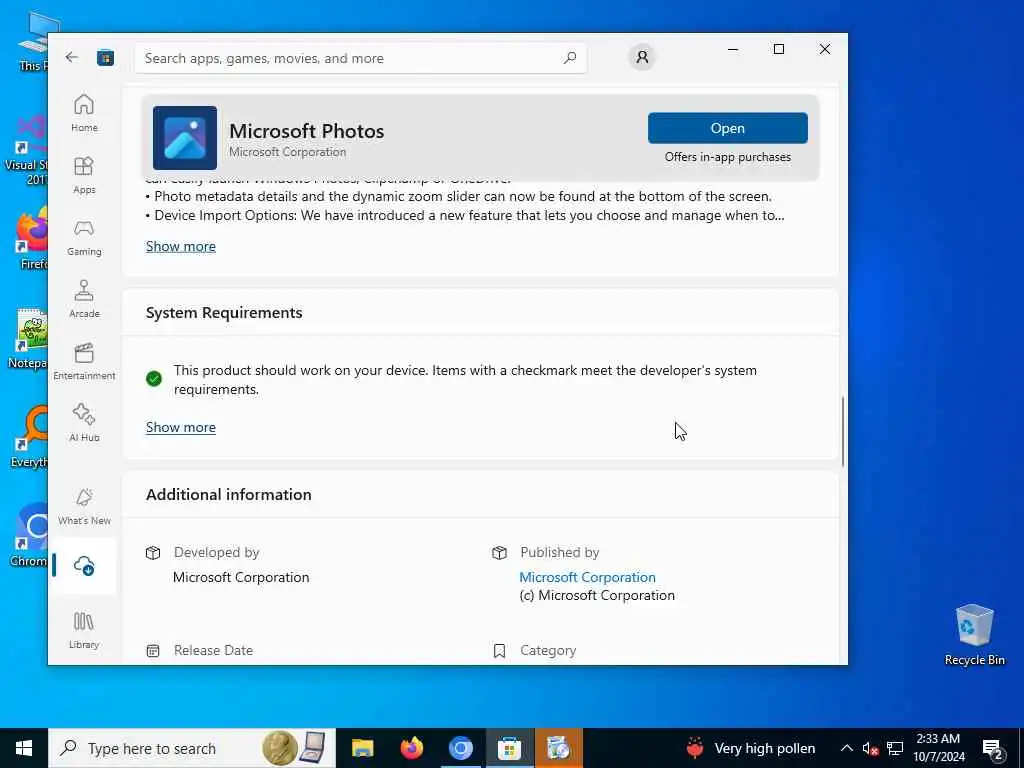Open the last orange taskbar app icon
The height and width of the screenshot is (768, 1024).
(x=558, y=748)
